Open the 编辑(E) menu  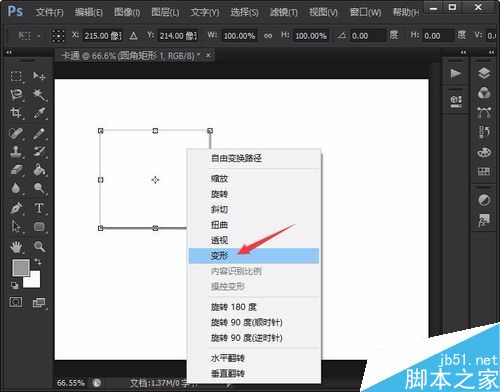point(88,12)
